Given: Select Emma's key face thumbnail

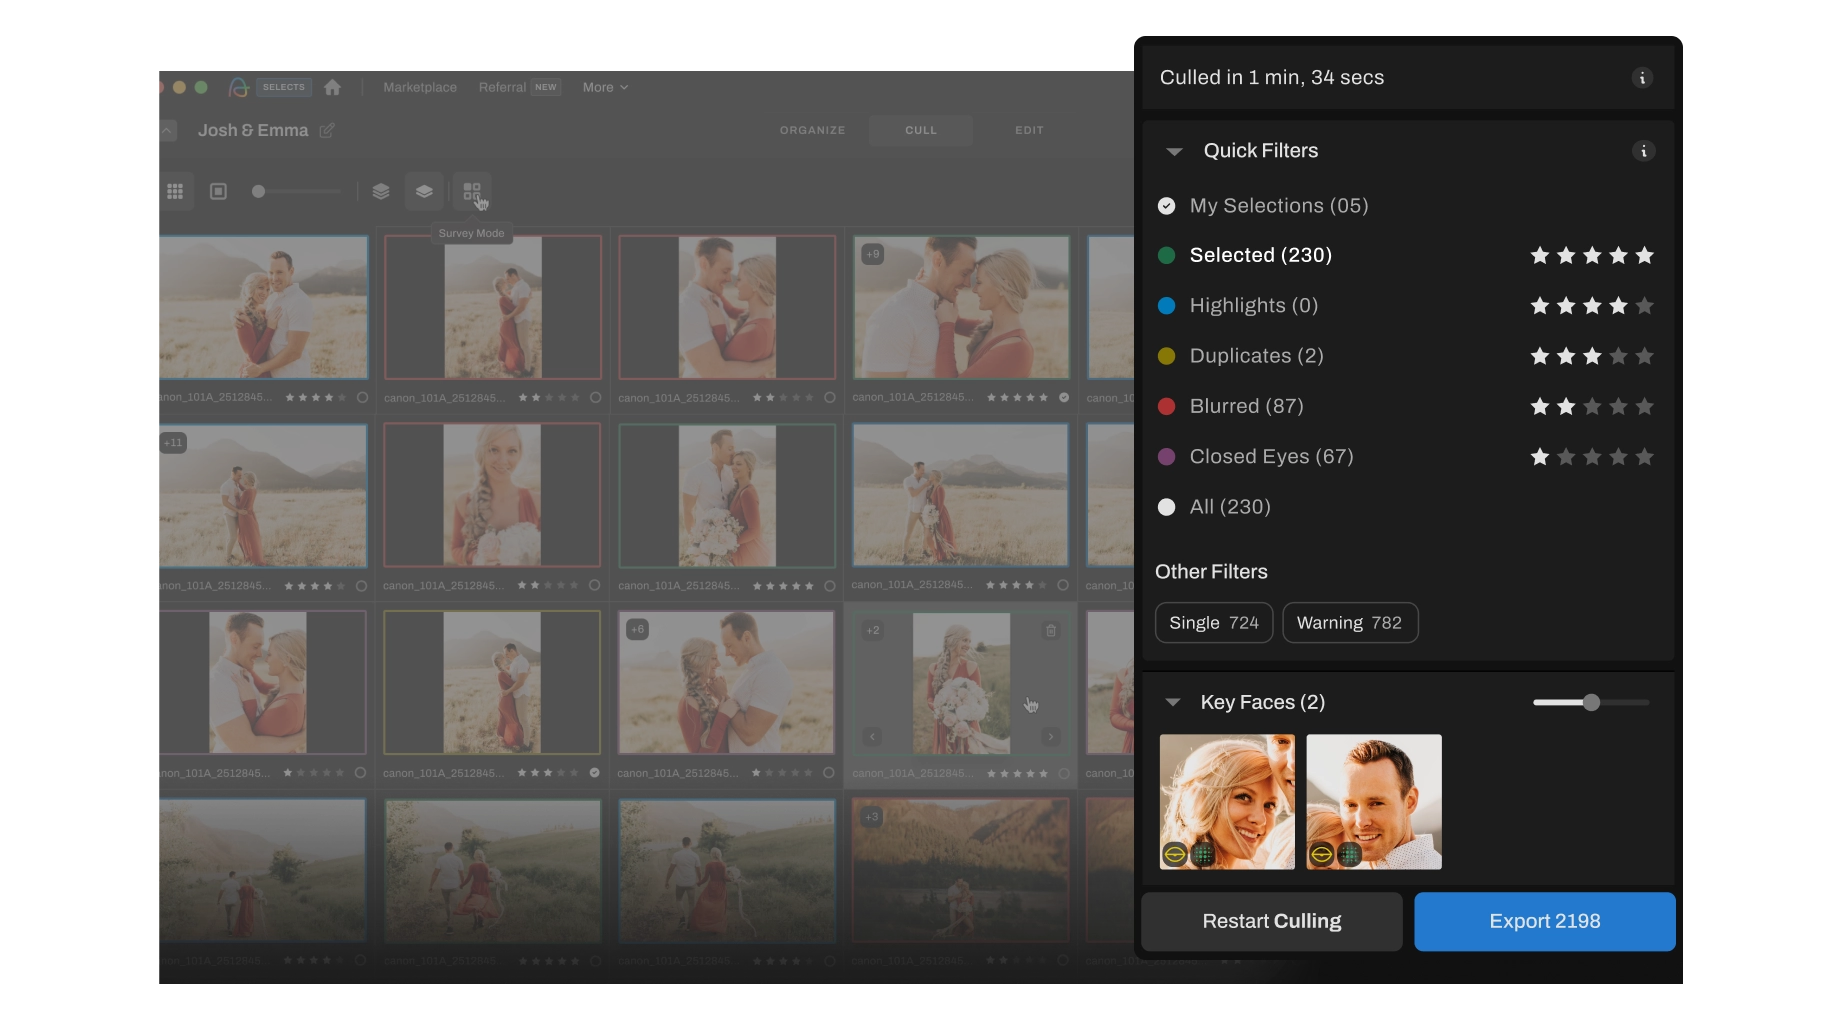Looking at the screenshot, I should pyautogui.click(x=1226, y=801).
